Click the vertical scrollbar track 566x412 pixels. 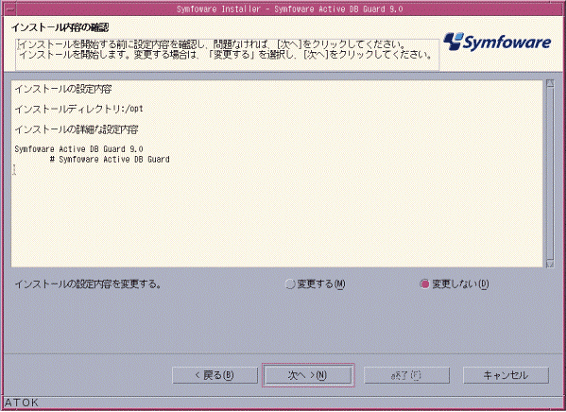(x=550, y=174)
